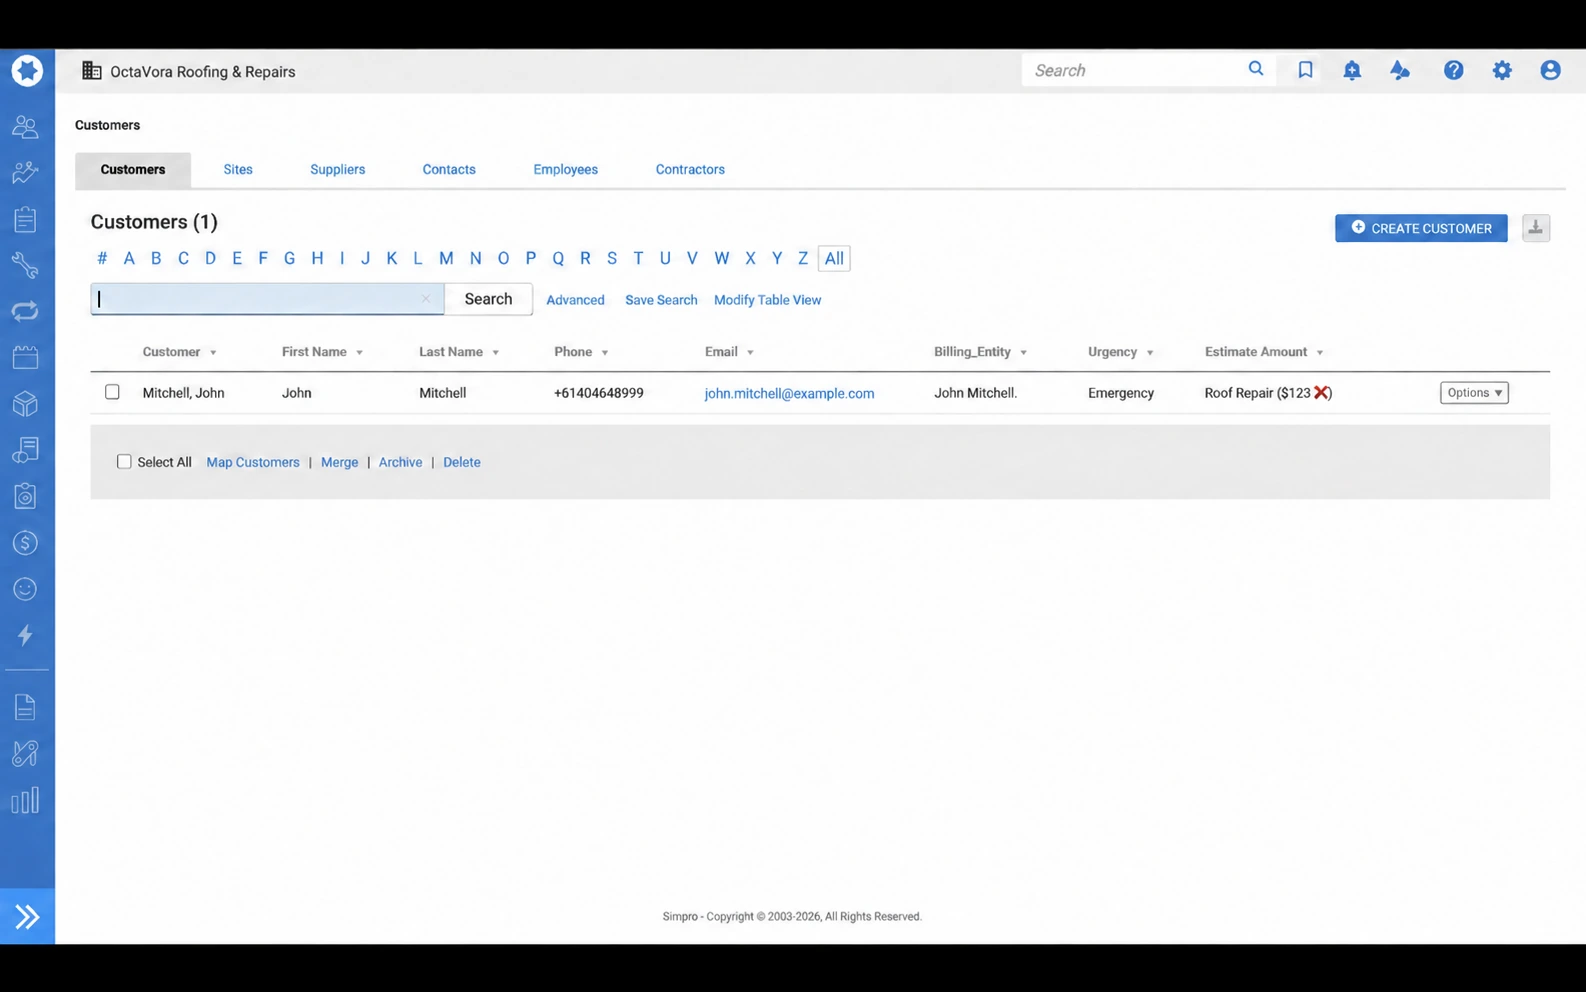Screen dimensions: 1586x992
Task: Open the lightning bolt sidebar icon
Action: pos(25,635)
